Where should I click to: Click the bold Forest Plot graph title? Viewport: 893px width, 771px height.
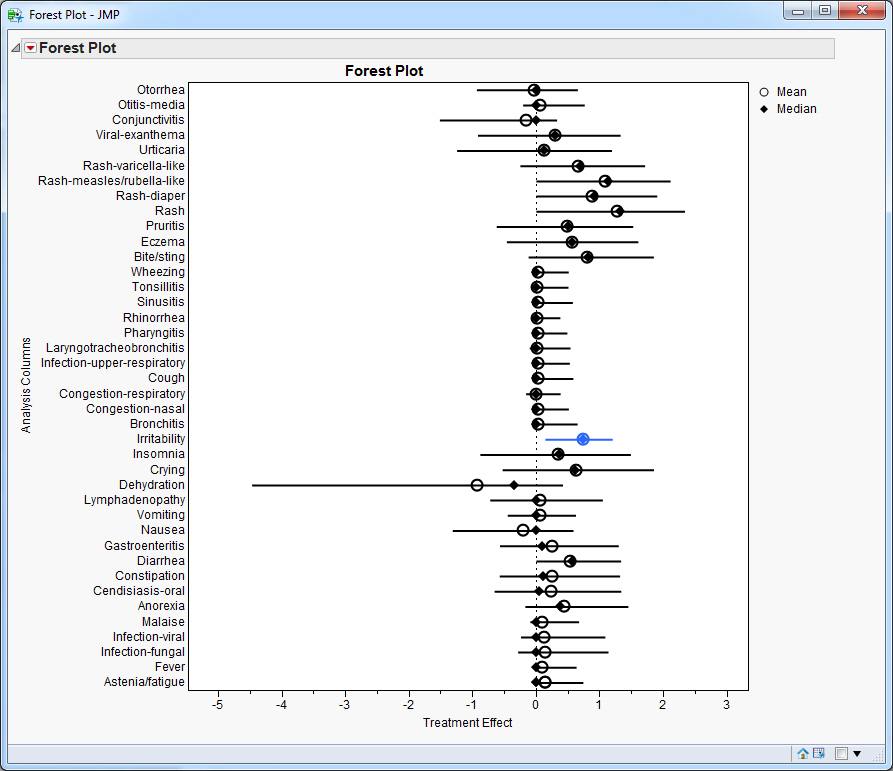[x=384, y=71]
